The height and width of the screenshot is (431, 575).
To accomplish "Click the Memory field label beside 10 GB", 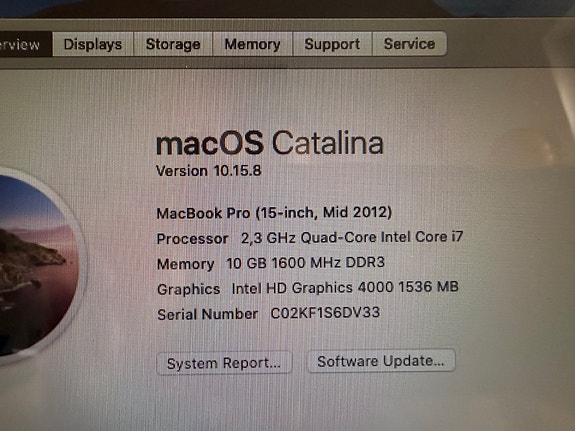I will point(186,264).
